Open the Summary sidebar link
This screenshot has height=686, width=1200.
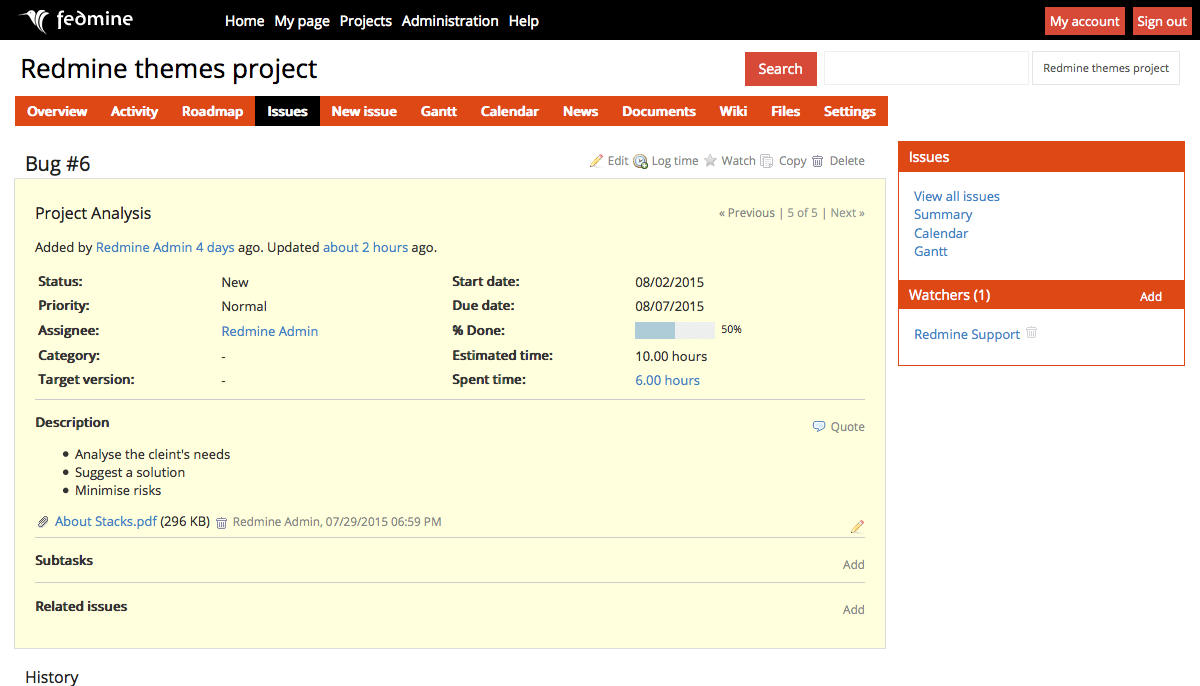point(943,214)
